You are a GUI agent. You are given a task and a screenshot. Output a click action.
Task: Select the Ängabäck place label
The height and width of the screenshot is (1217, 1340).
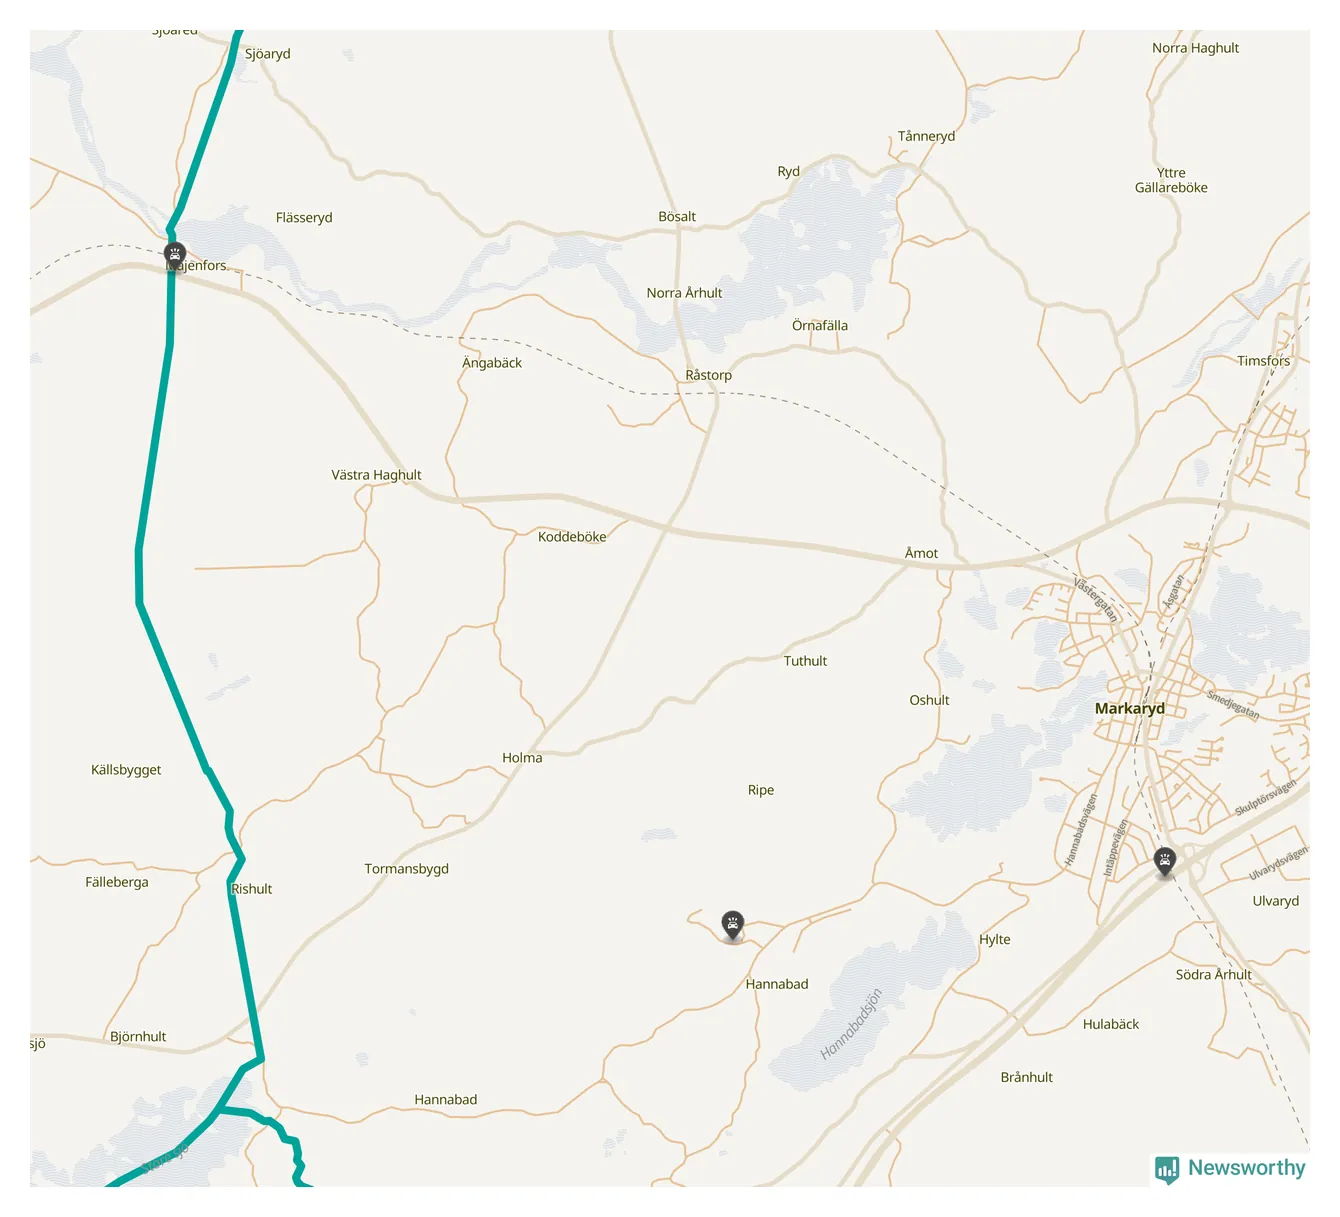click(492, 363)
